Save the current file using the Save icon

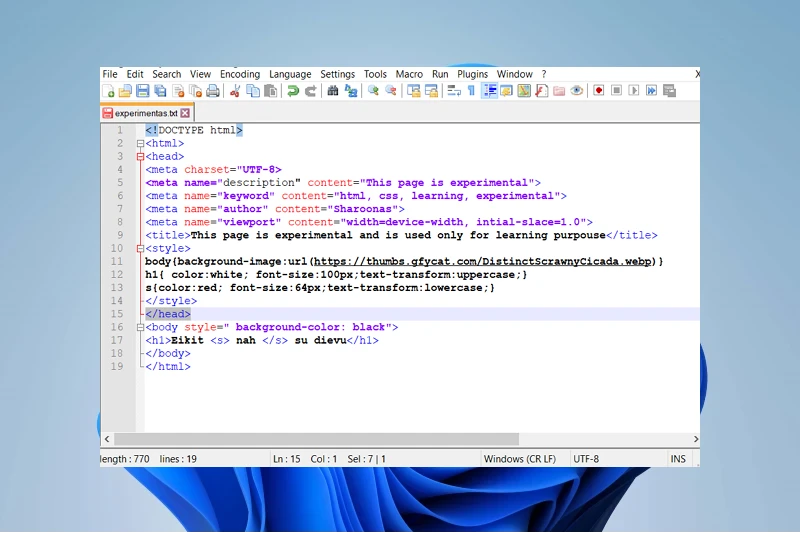pos(143,91)
